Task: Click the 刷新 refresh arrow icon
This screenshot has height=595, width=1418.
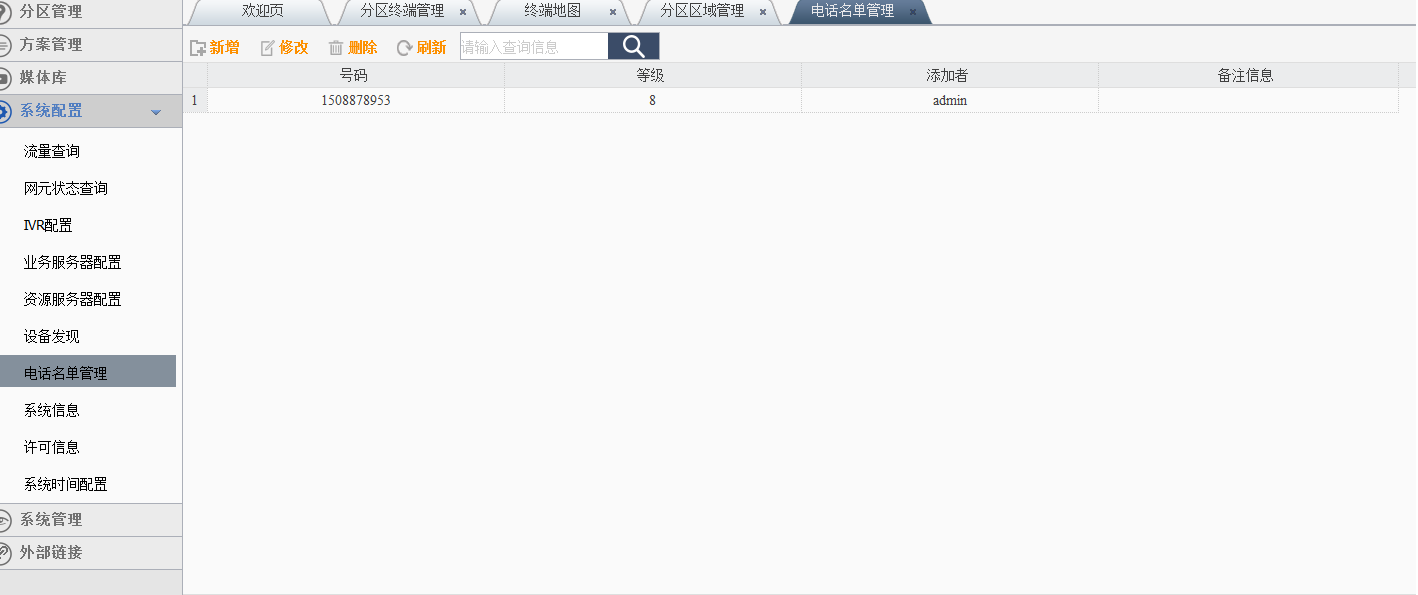Action: coord(405,48)
